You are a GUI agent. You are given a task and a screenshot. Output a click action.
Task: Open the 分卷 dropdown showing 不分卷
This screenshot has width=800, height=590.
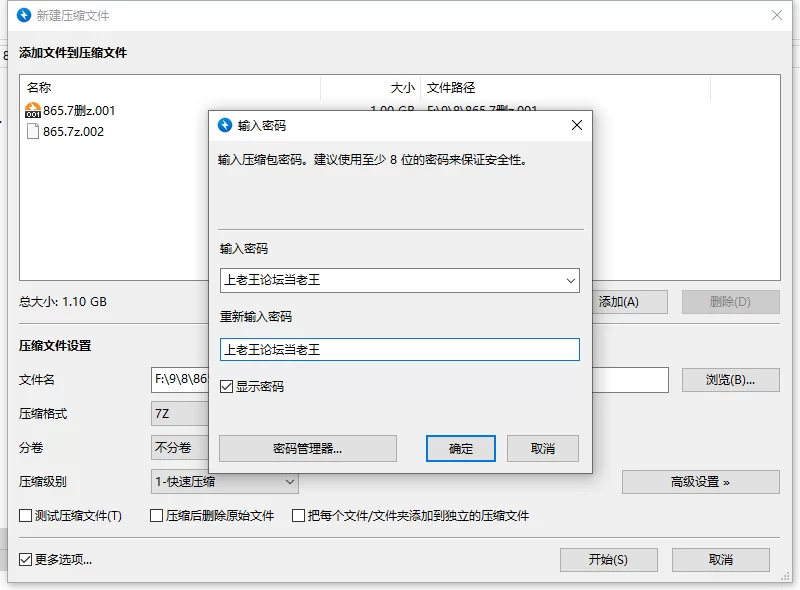(x=180, y=448)
